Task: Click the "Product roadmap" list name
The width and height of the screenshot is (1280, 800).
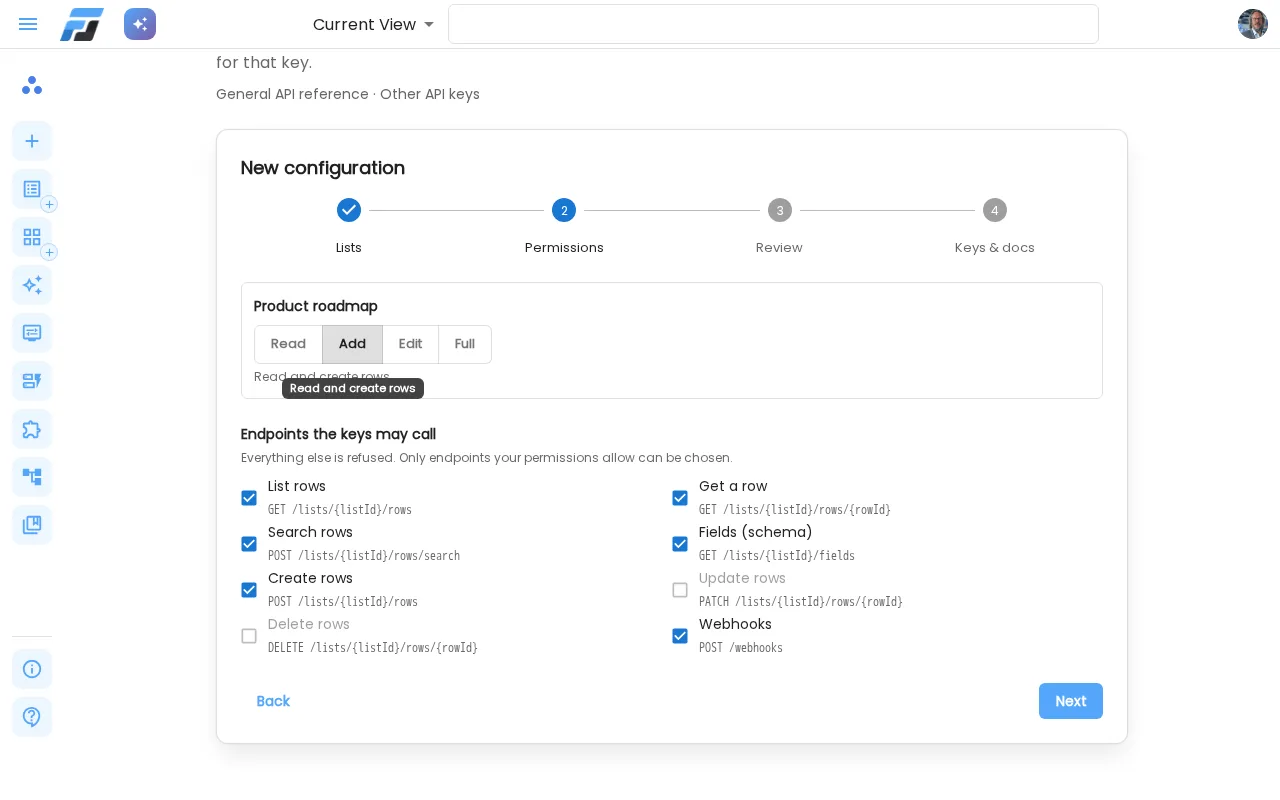Action: (x=316, y=306)
